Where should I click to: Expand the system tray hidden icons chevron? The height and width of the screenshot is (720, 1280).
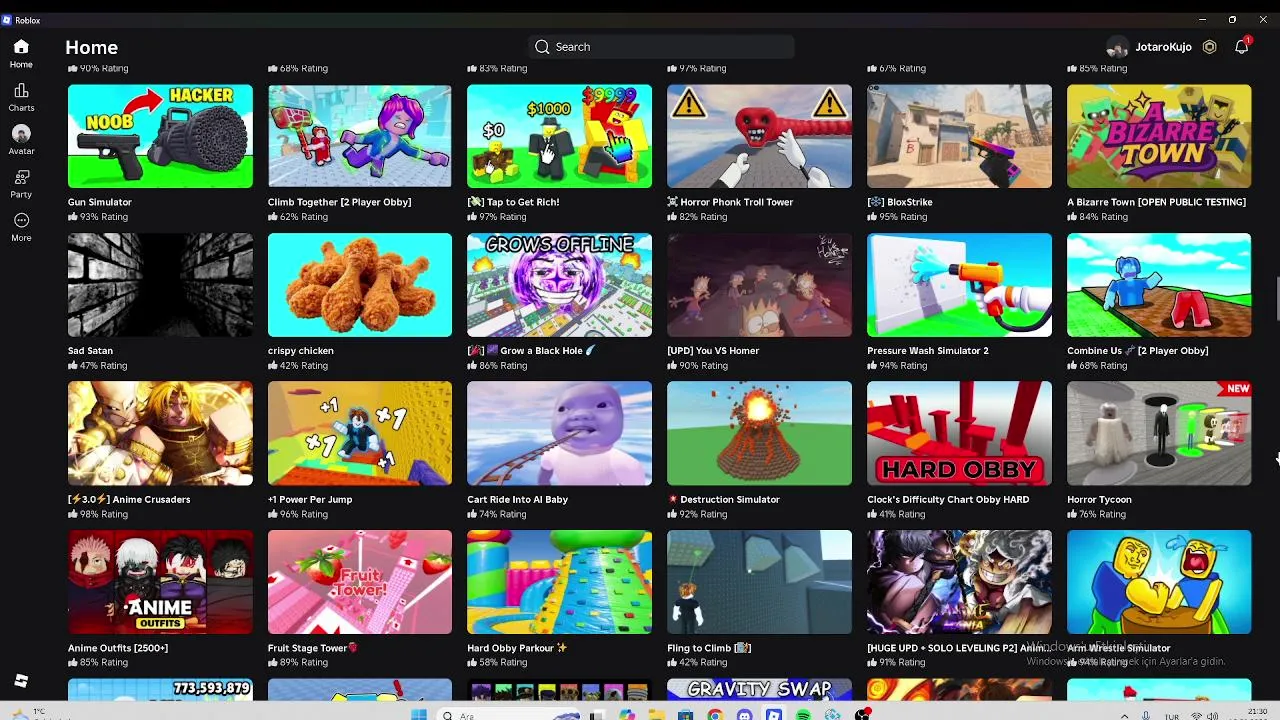click(1124, 716)
